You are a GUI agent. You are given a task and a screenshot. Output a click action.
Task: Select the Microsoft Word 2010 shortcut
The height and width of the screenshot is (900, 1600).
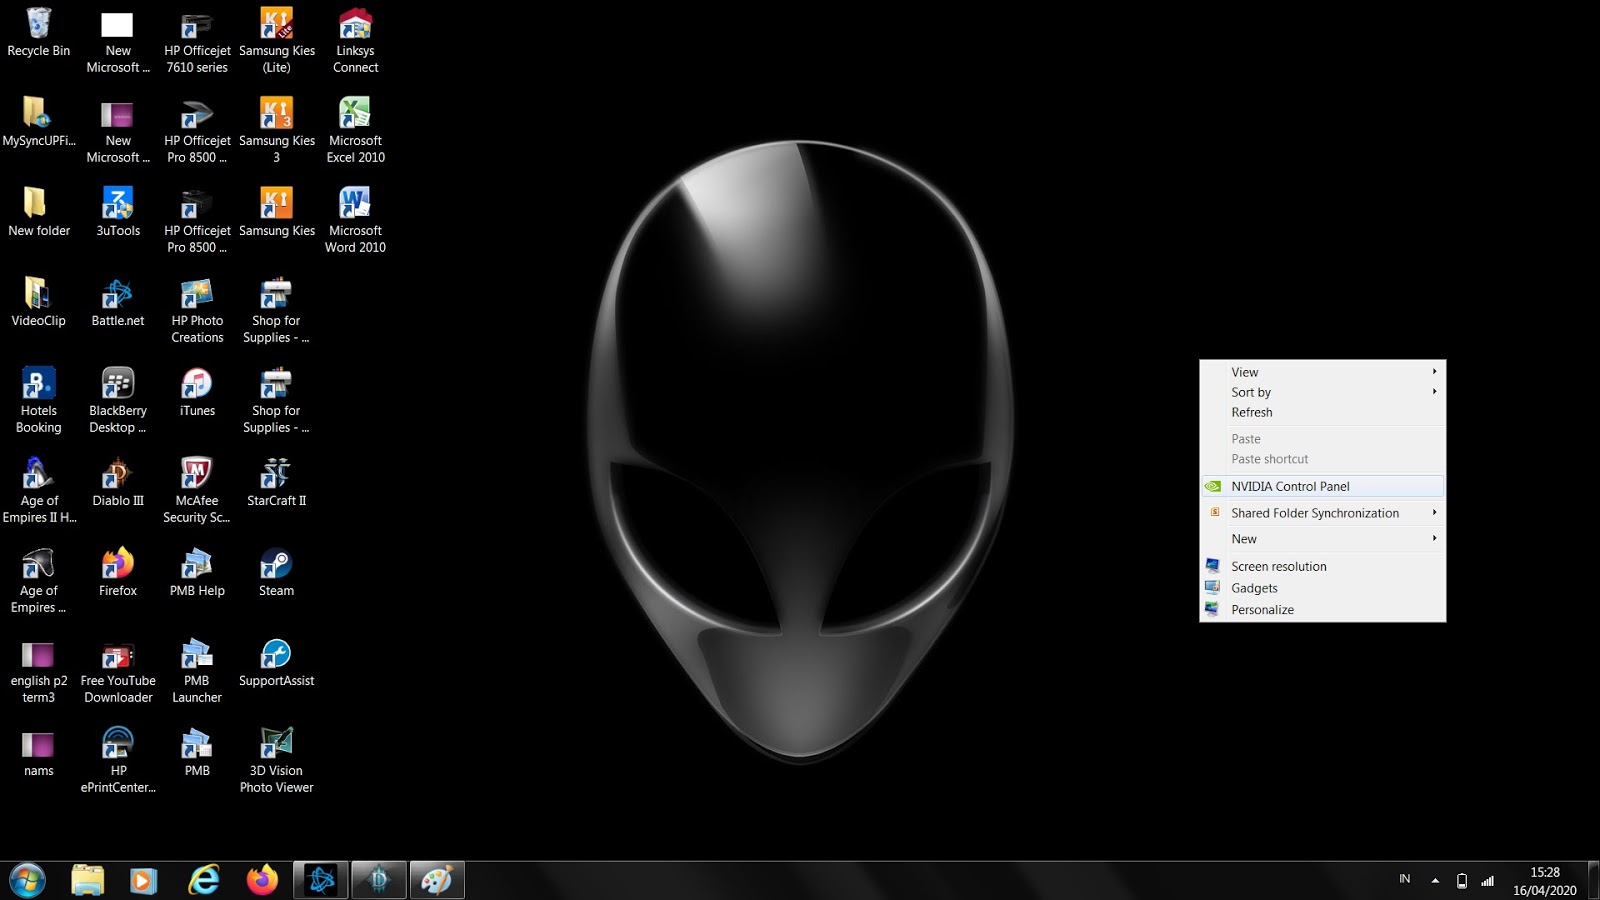[x=355, y=220]
